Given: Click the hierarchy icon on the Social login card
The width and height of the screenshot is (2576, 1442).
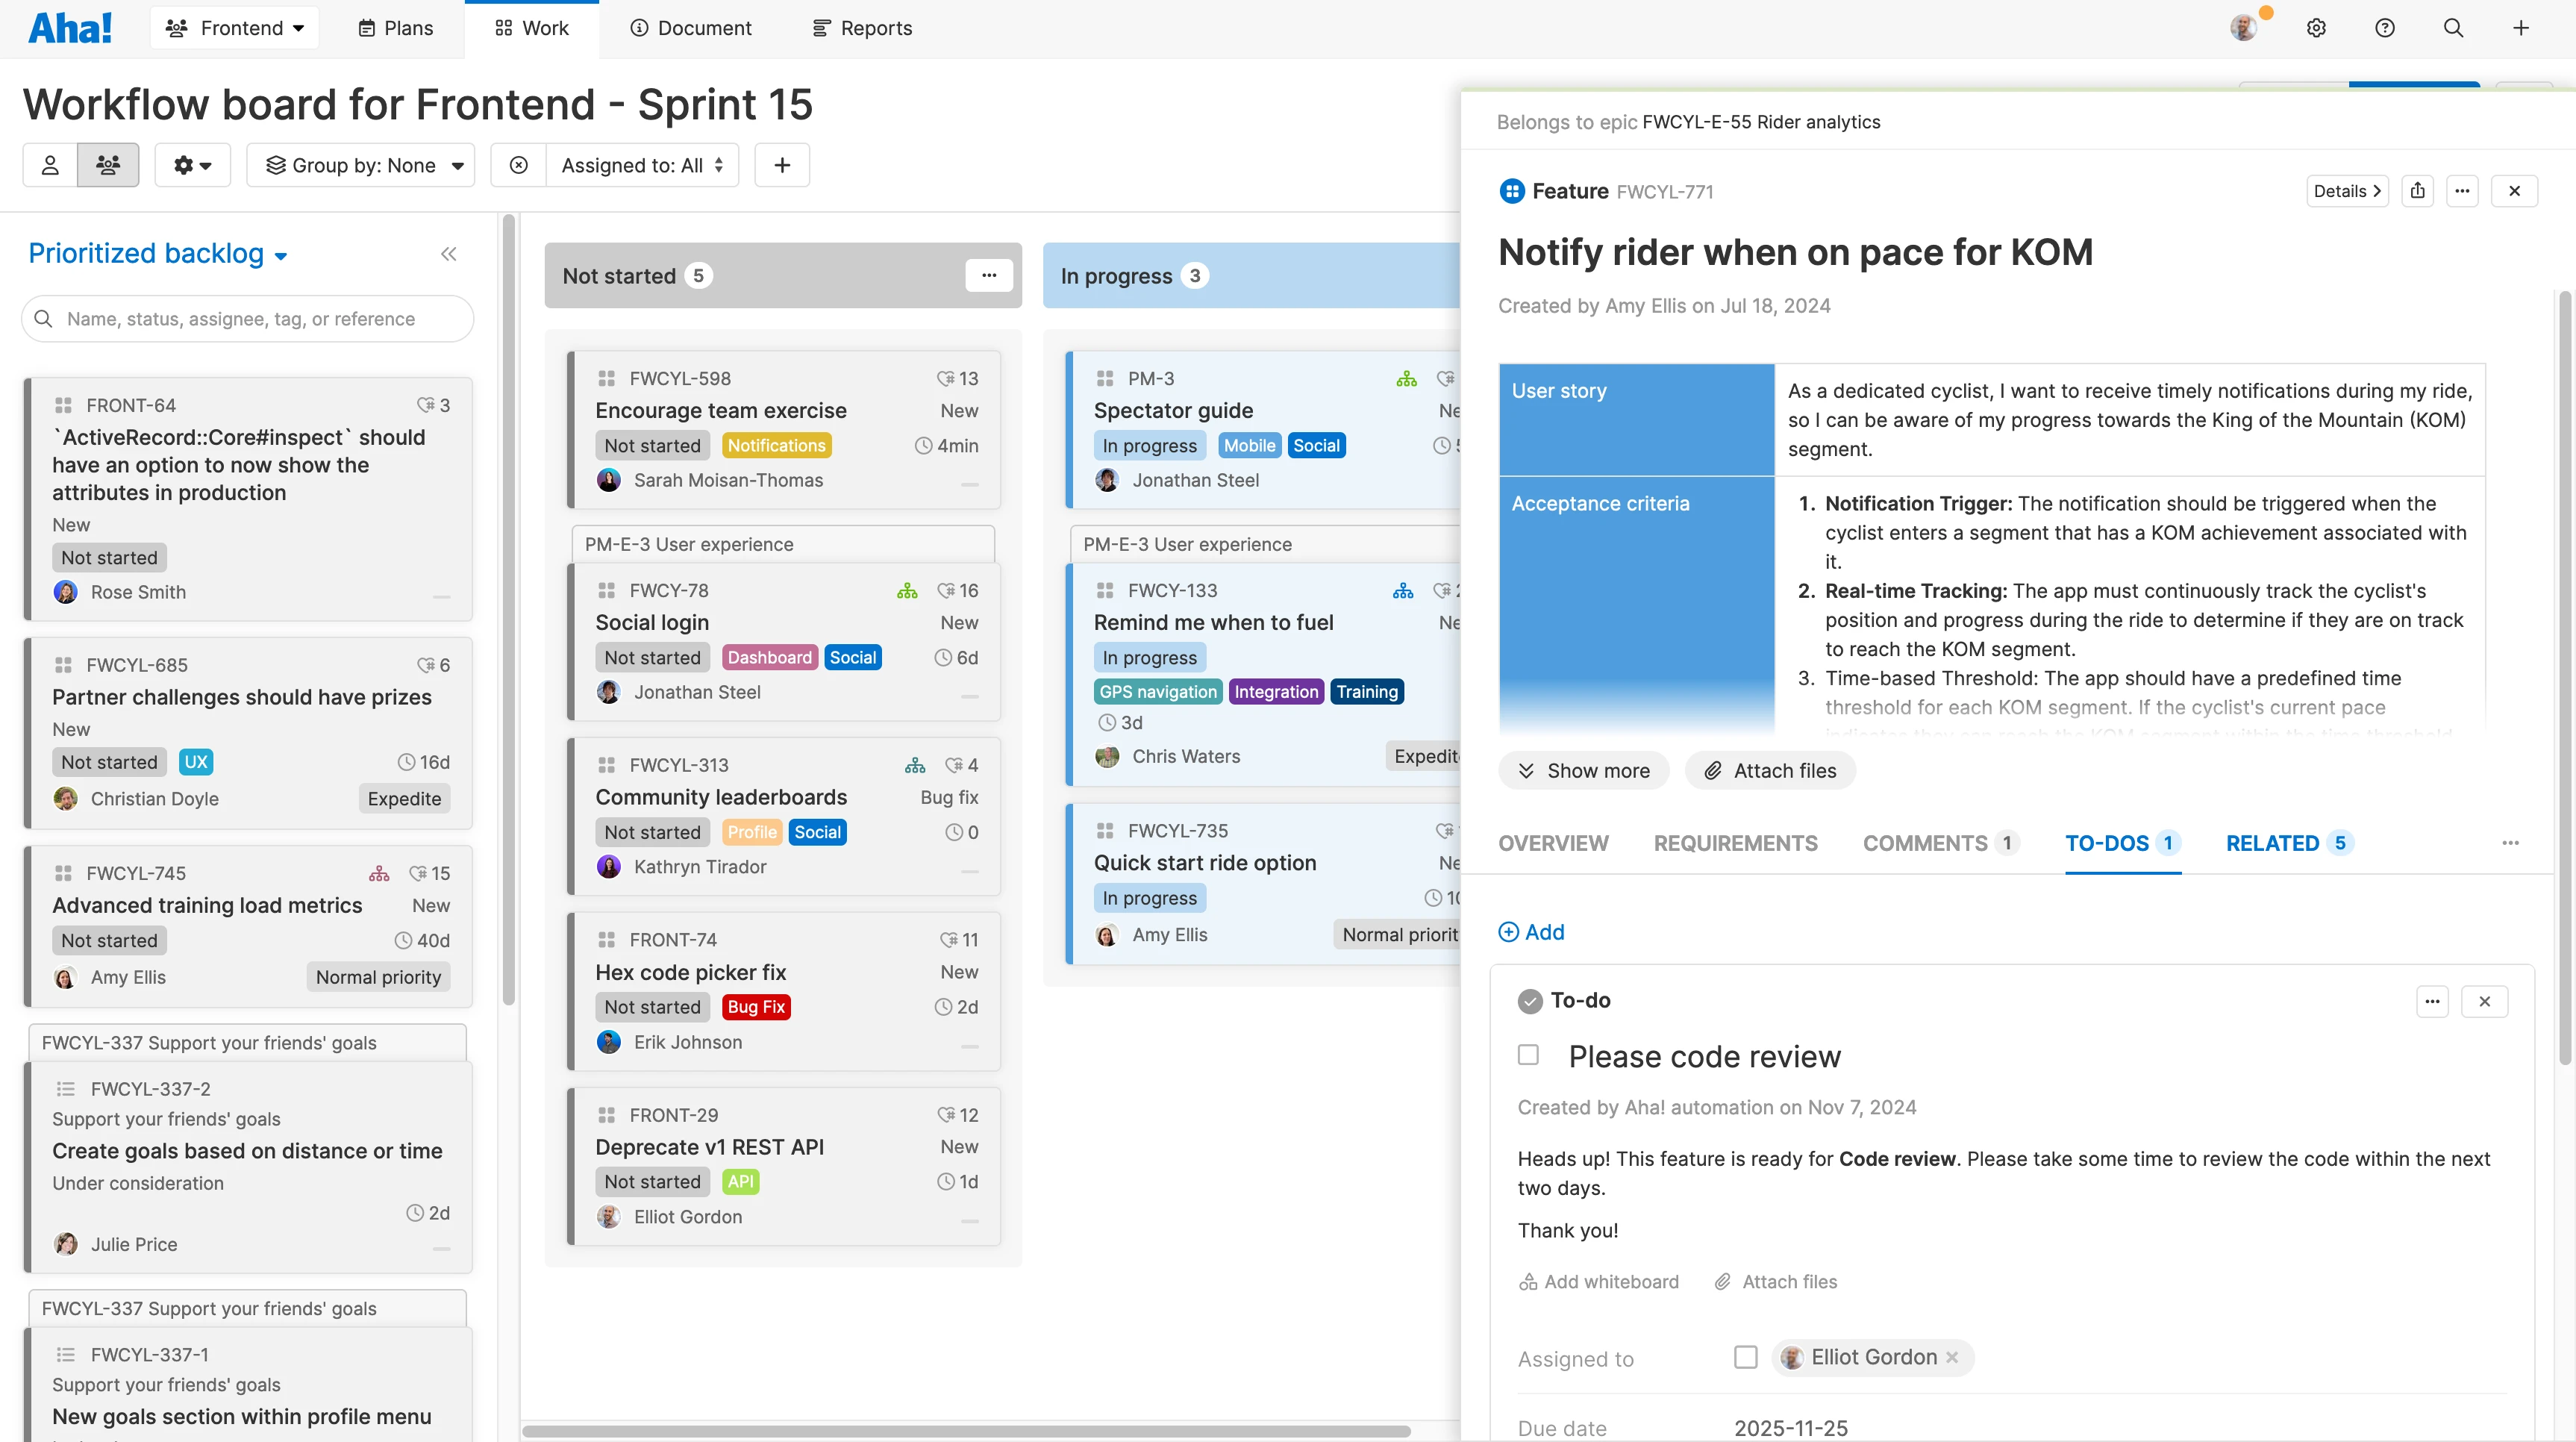Looking at the screenshot, I should point(907,590).
